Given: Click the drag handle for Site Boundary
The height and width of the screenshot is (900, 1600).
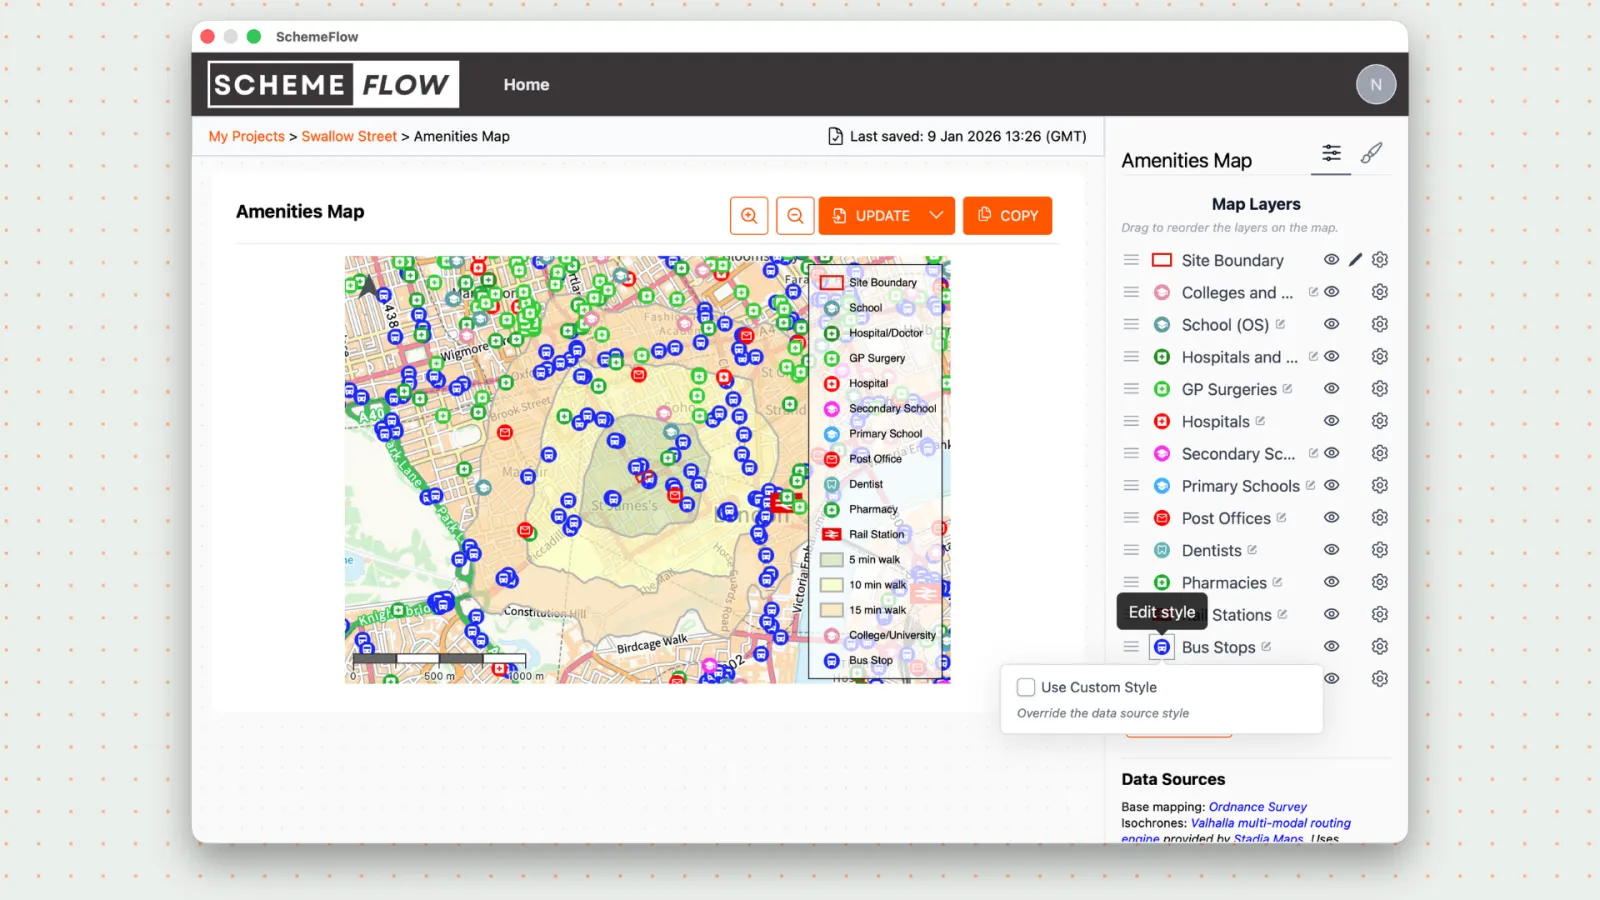Looking at the screenshot, I should [x=1131, y=260].
